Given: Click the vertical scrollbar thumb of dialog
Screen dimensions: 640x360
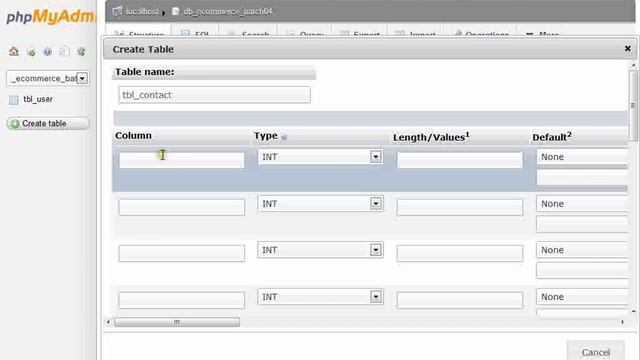Looking at the screenshot, I should pos(633,105).
